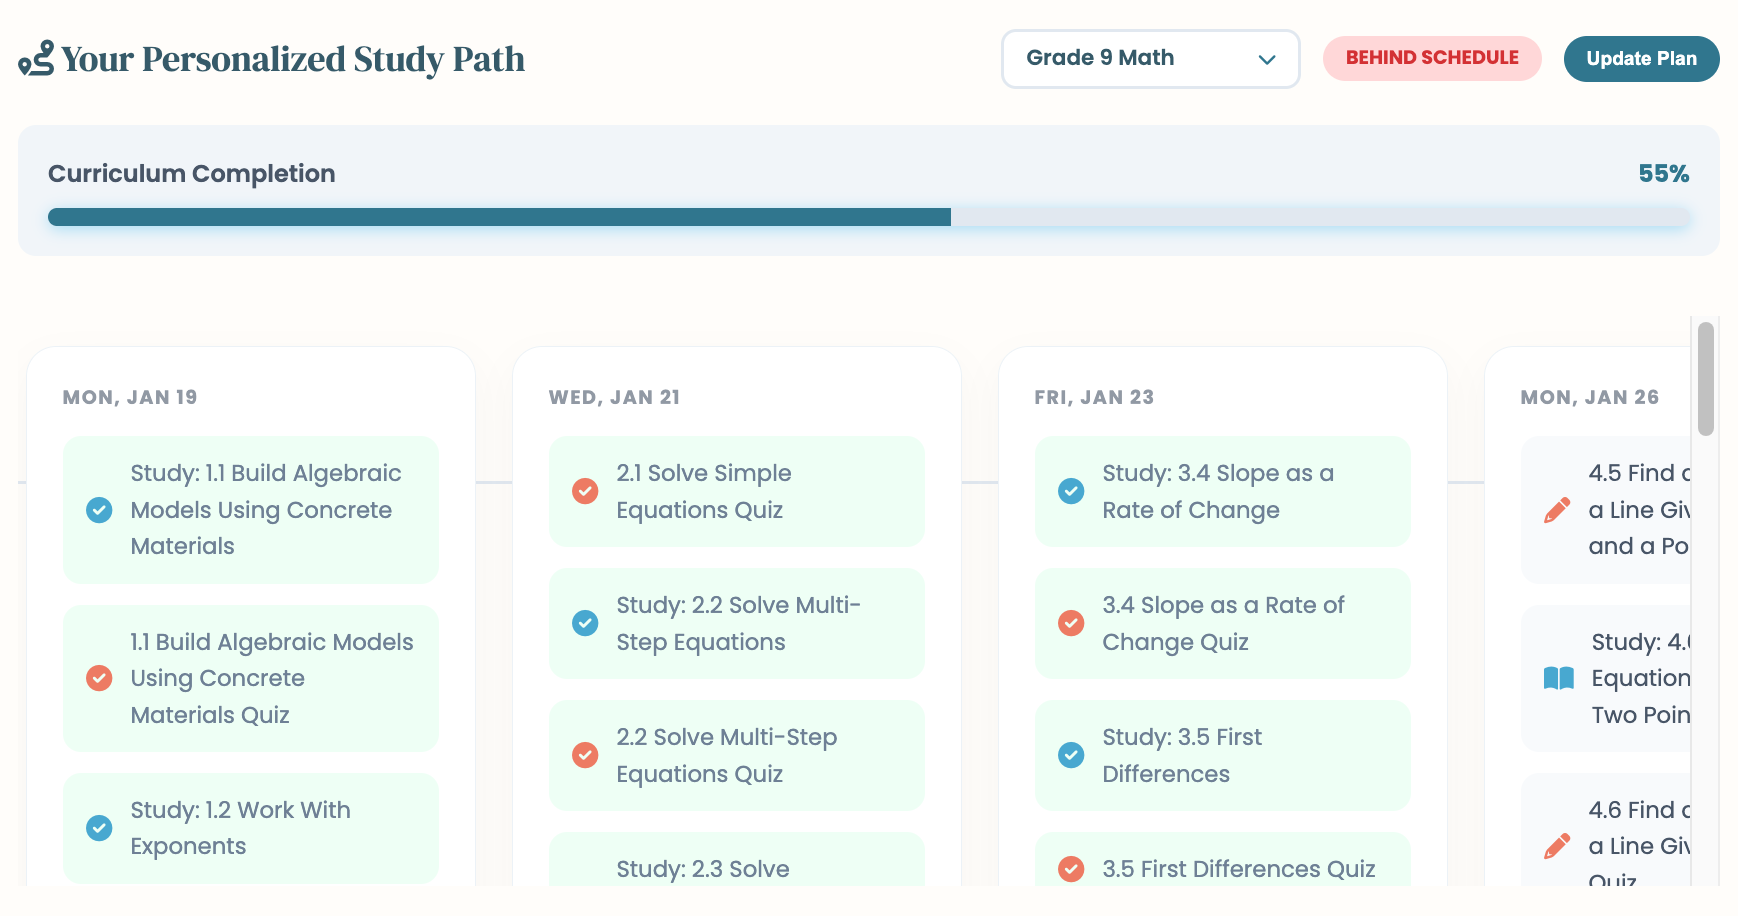Click the blue check on Study: 1.2 Work With Exponents
The width and height of the screenshot is (1738, 916).
[x=98, y=828]
